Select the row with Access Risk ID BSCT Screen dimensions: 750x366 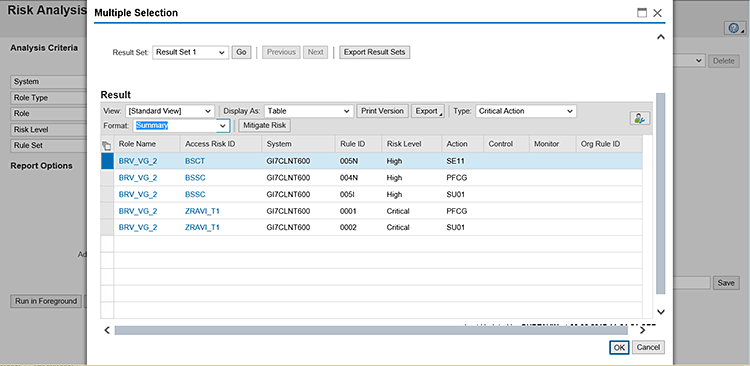click(x=107, y=161)
